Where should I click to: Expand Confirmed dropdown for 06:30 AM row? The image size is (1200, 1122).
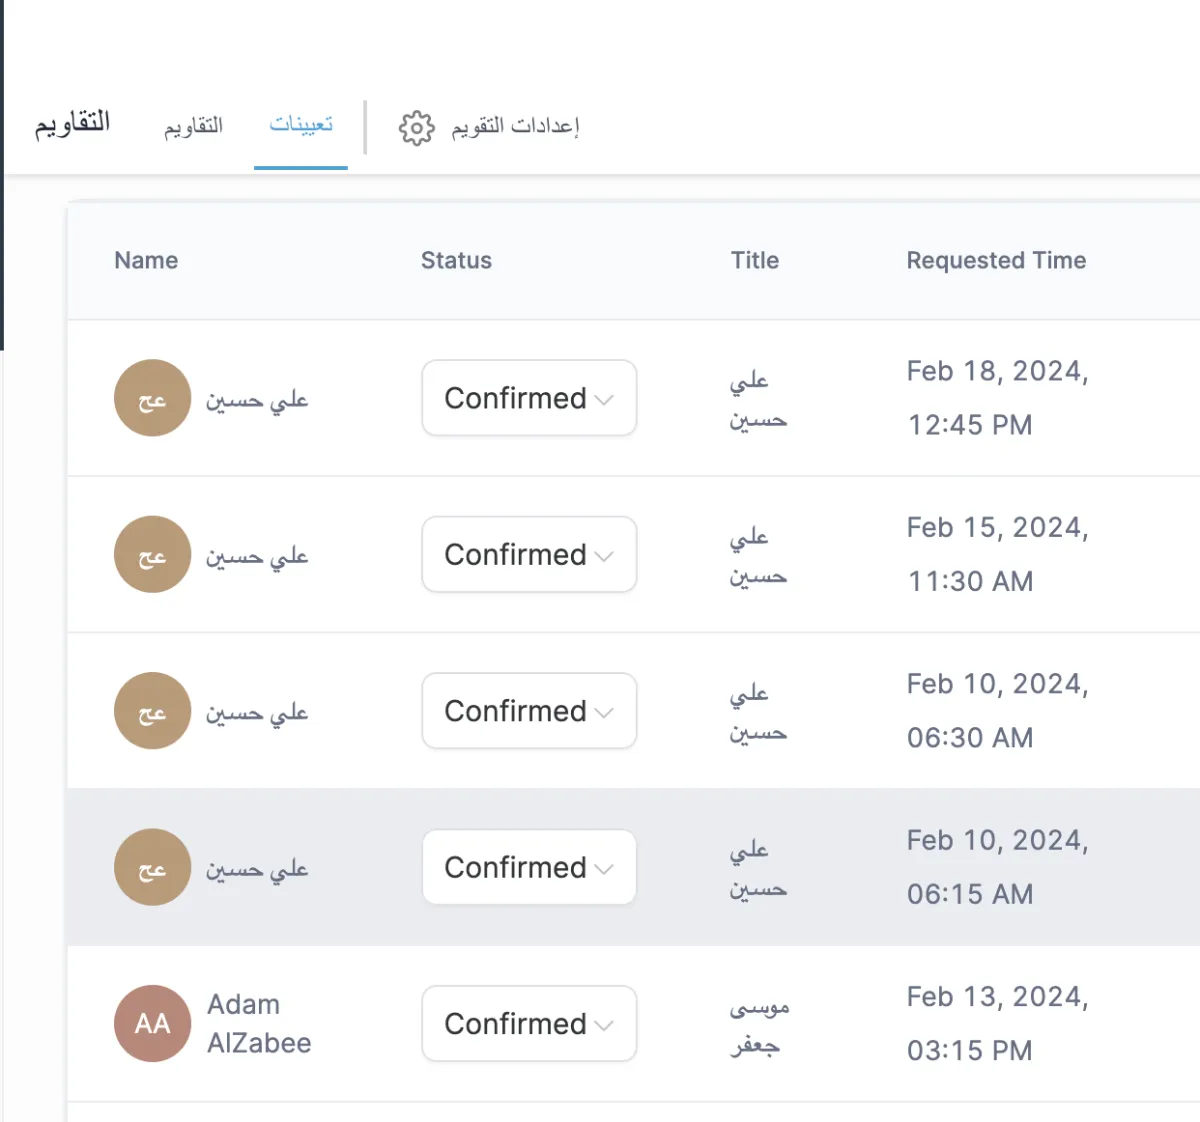coord(529,711)
